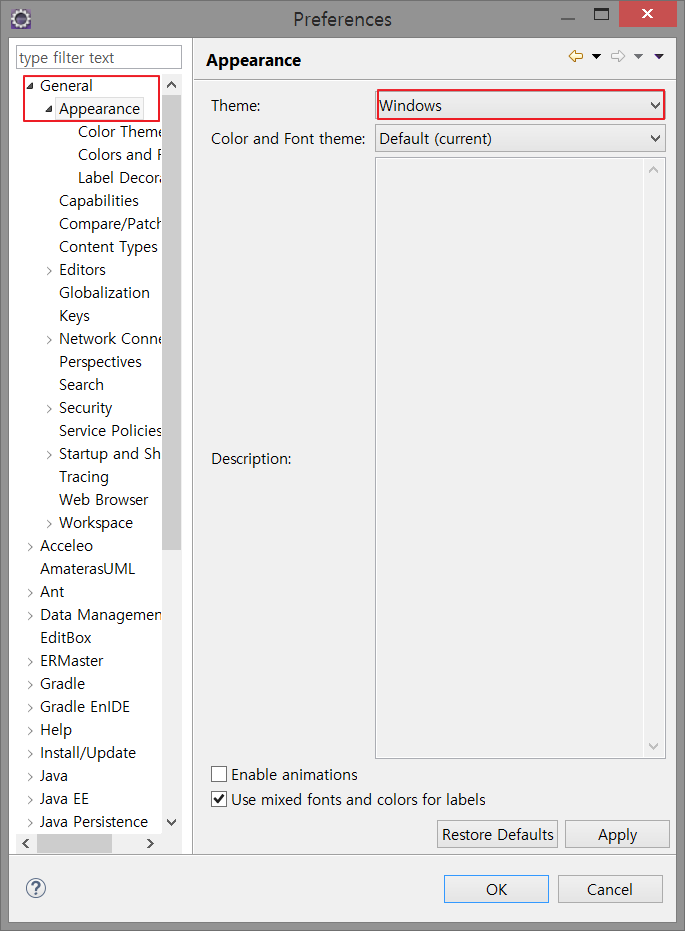Expand the Security tree node
Viewport: 685px width, 931px height.
[x=49, y=408]
